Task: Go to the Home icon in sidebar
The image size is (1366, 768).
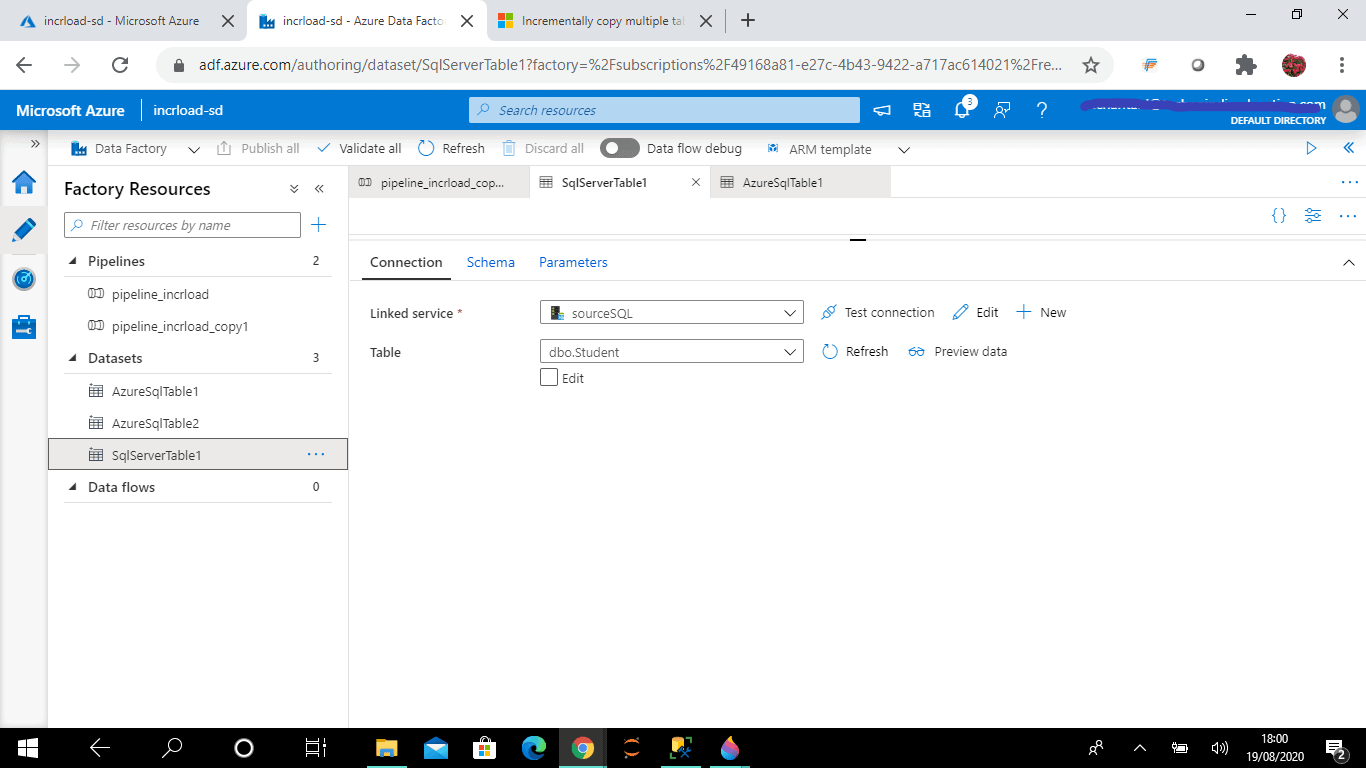Action: [x=24, y=182]
